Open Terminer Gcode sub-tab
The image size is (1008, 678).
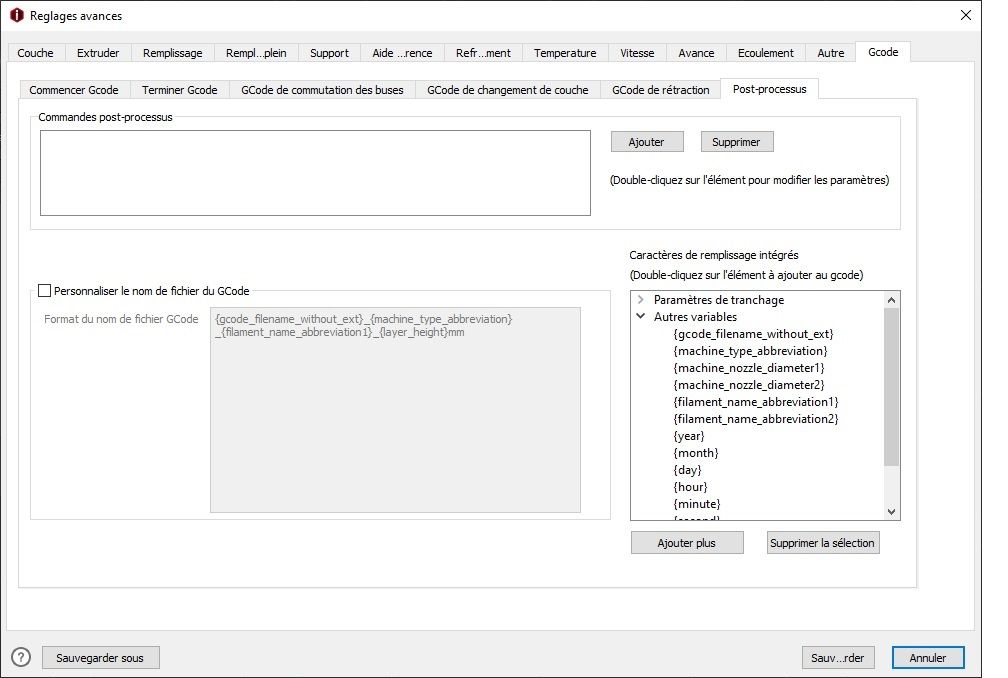click(x=179, y=90)
